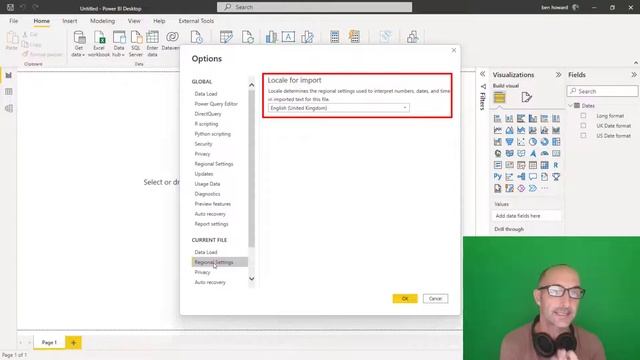Select Global Regional Settings option
640x360 pixels.
pos(214,164)
